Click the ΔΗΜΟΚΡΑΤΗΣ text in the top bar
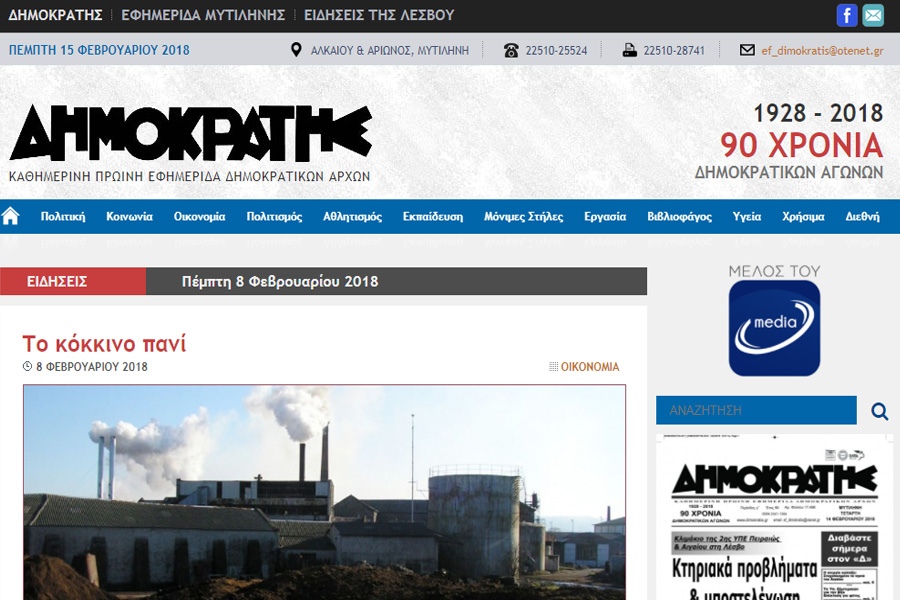Image resolution: width=900 pixels, height=600 pixels. pyautogui.click(x=55, y=15)
